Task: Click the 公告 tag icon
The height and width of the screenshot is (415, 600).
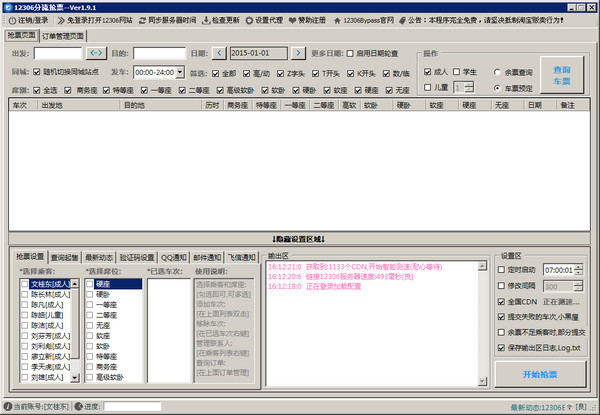Action: tap(402, 21)
